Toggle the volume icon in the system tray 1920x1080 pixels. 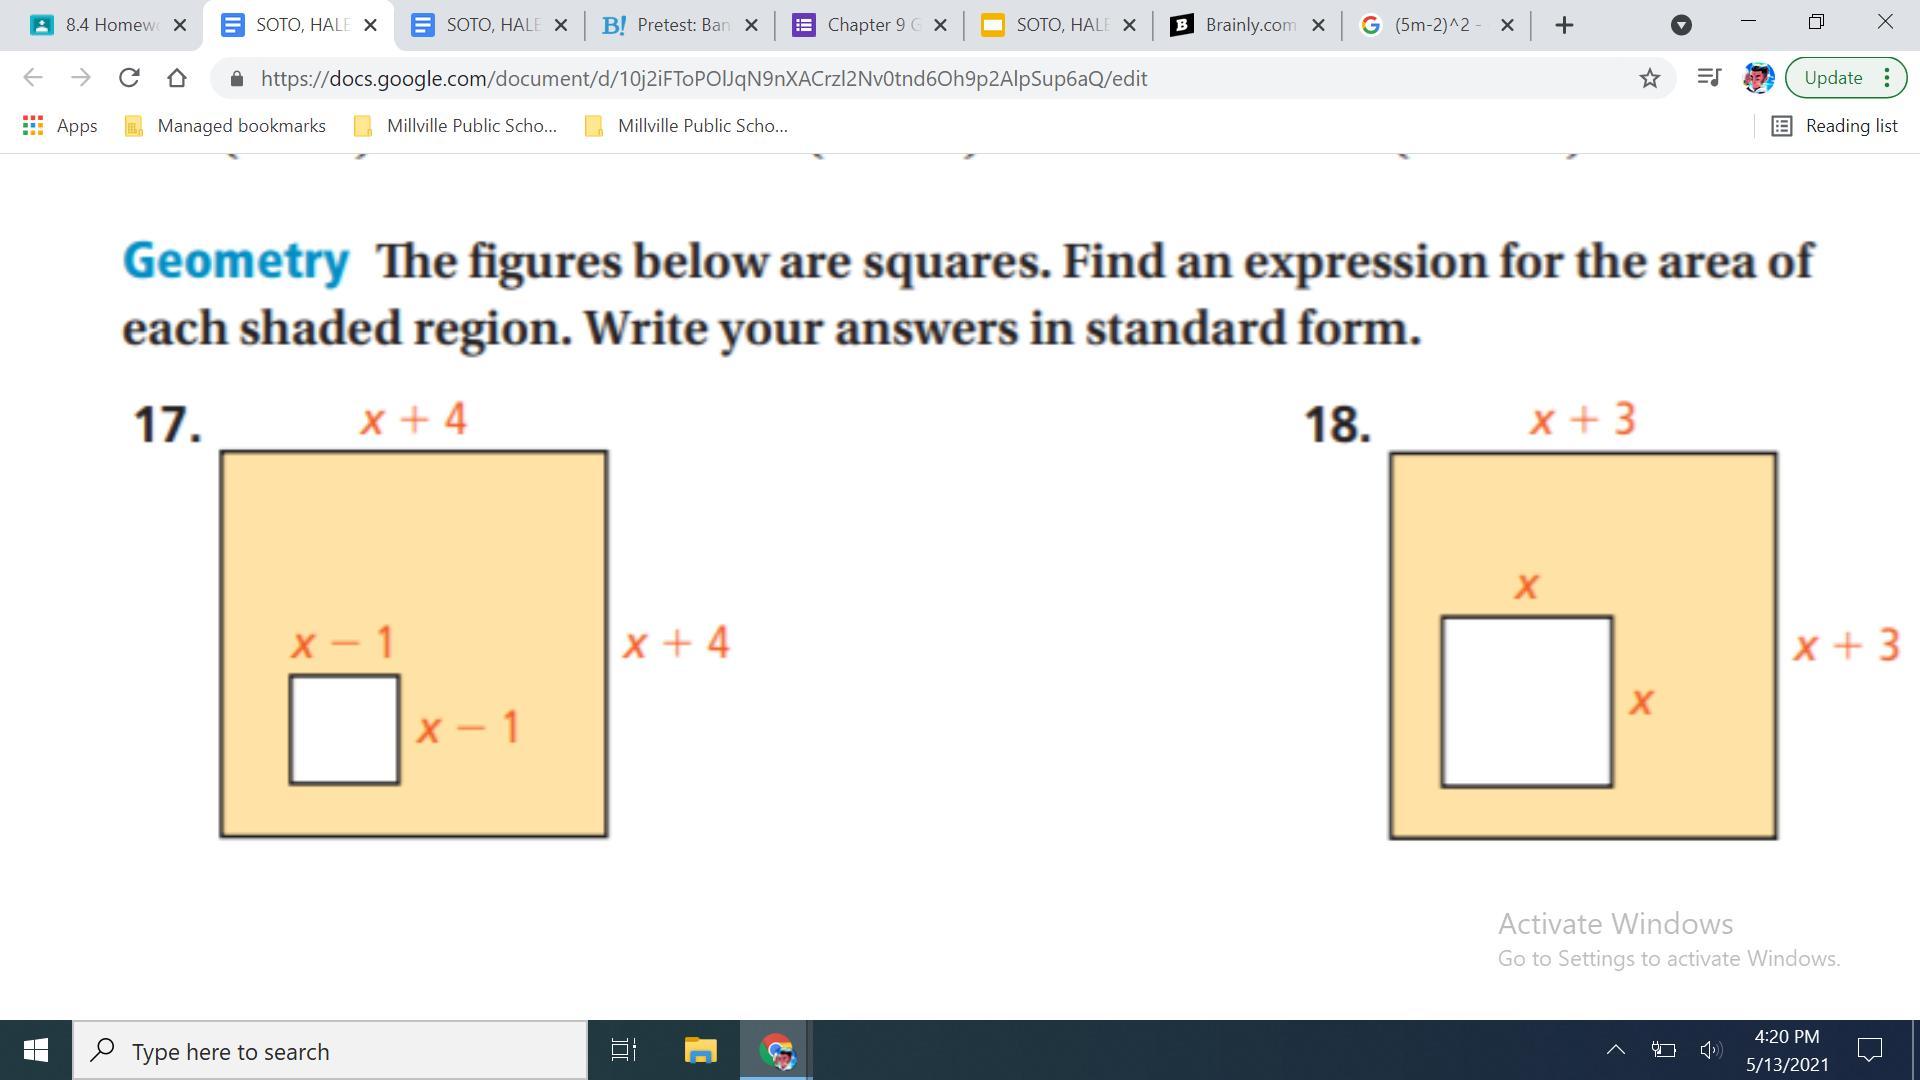click(1710, 1050)
